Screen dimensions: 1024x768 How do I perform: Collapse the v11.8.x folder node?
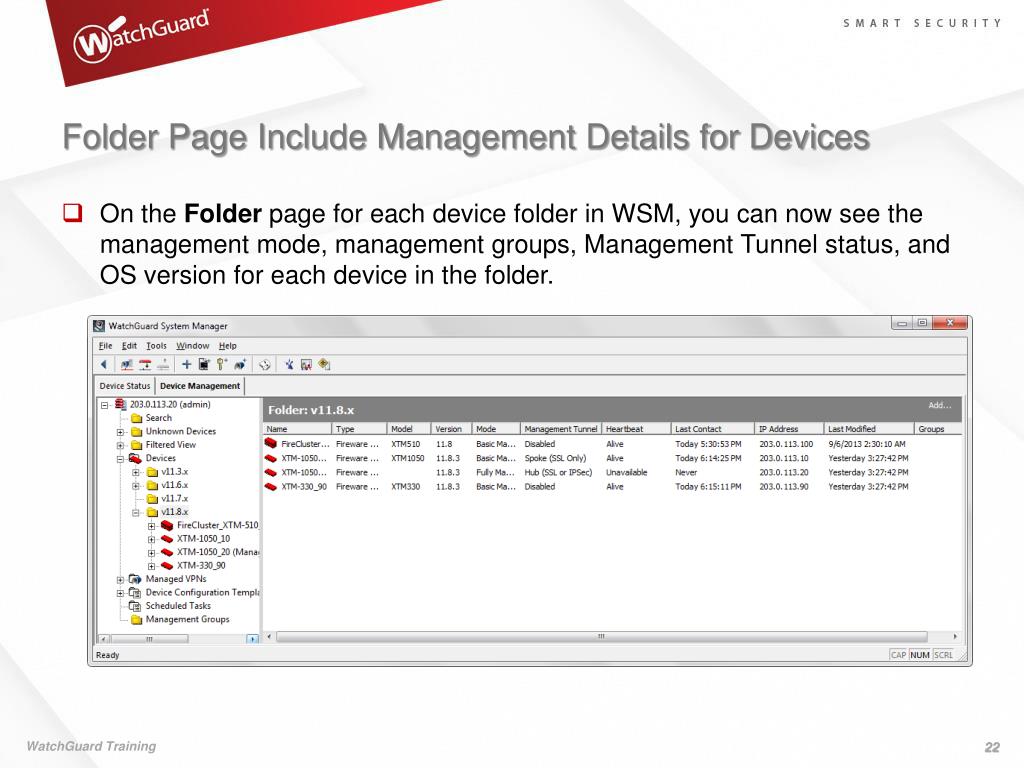tap(136, 513)
